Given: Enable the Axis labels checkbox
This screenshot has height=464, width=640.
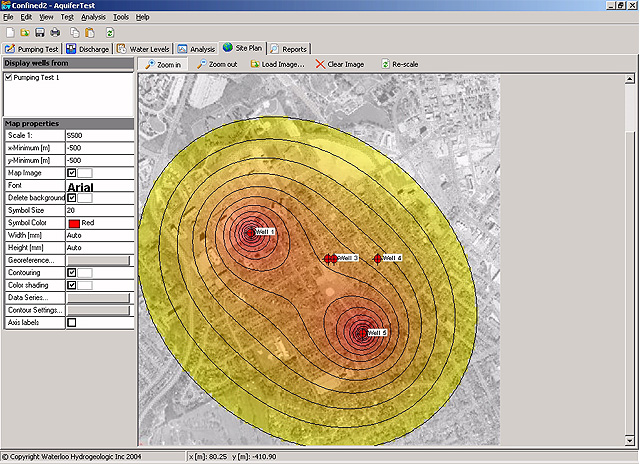Looking at the screenshot, I should coord(71,322).
